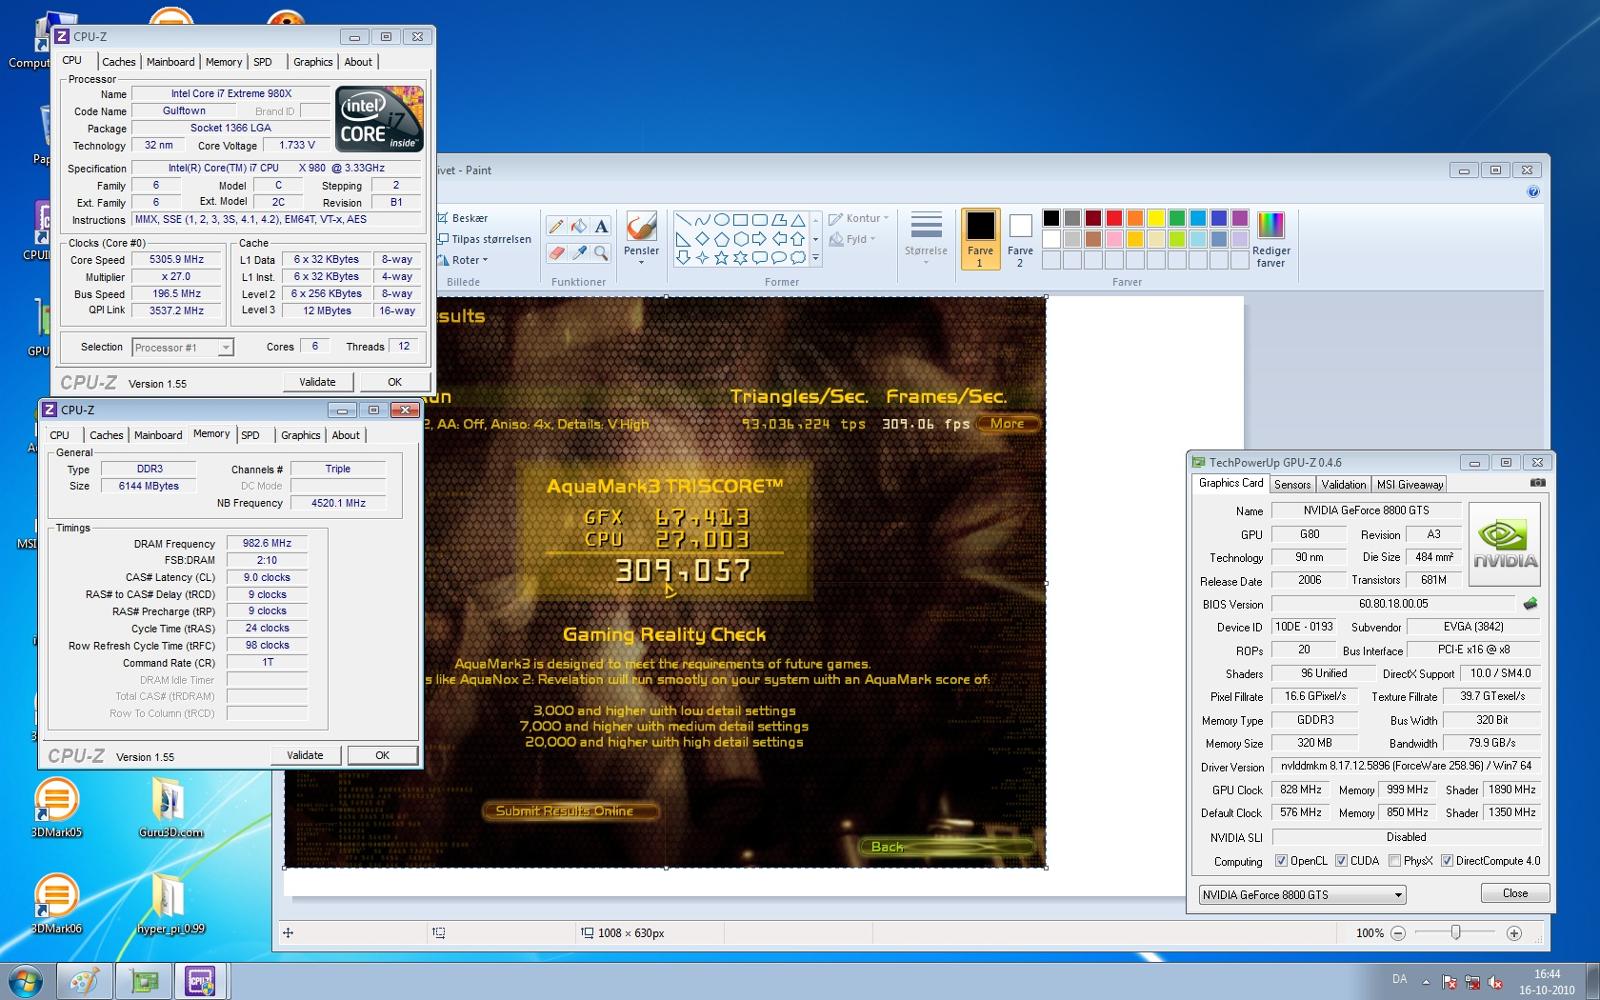1600x1000 pixels.
Task: Open the Windows Start menu
Action: pos(24,982)
